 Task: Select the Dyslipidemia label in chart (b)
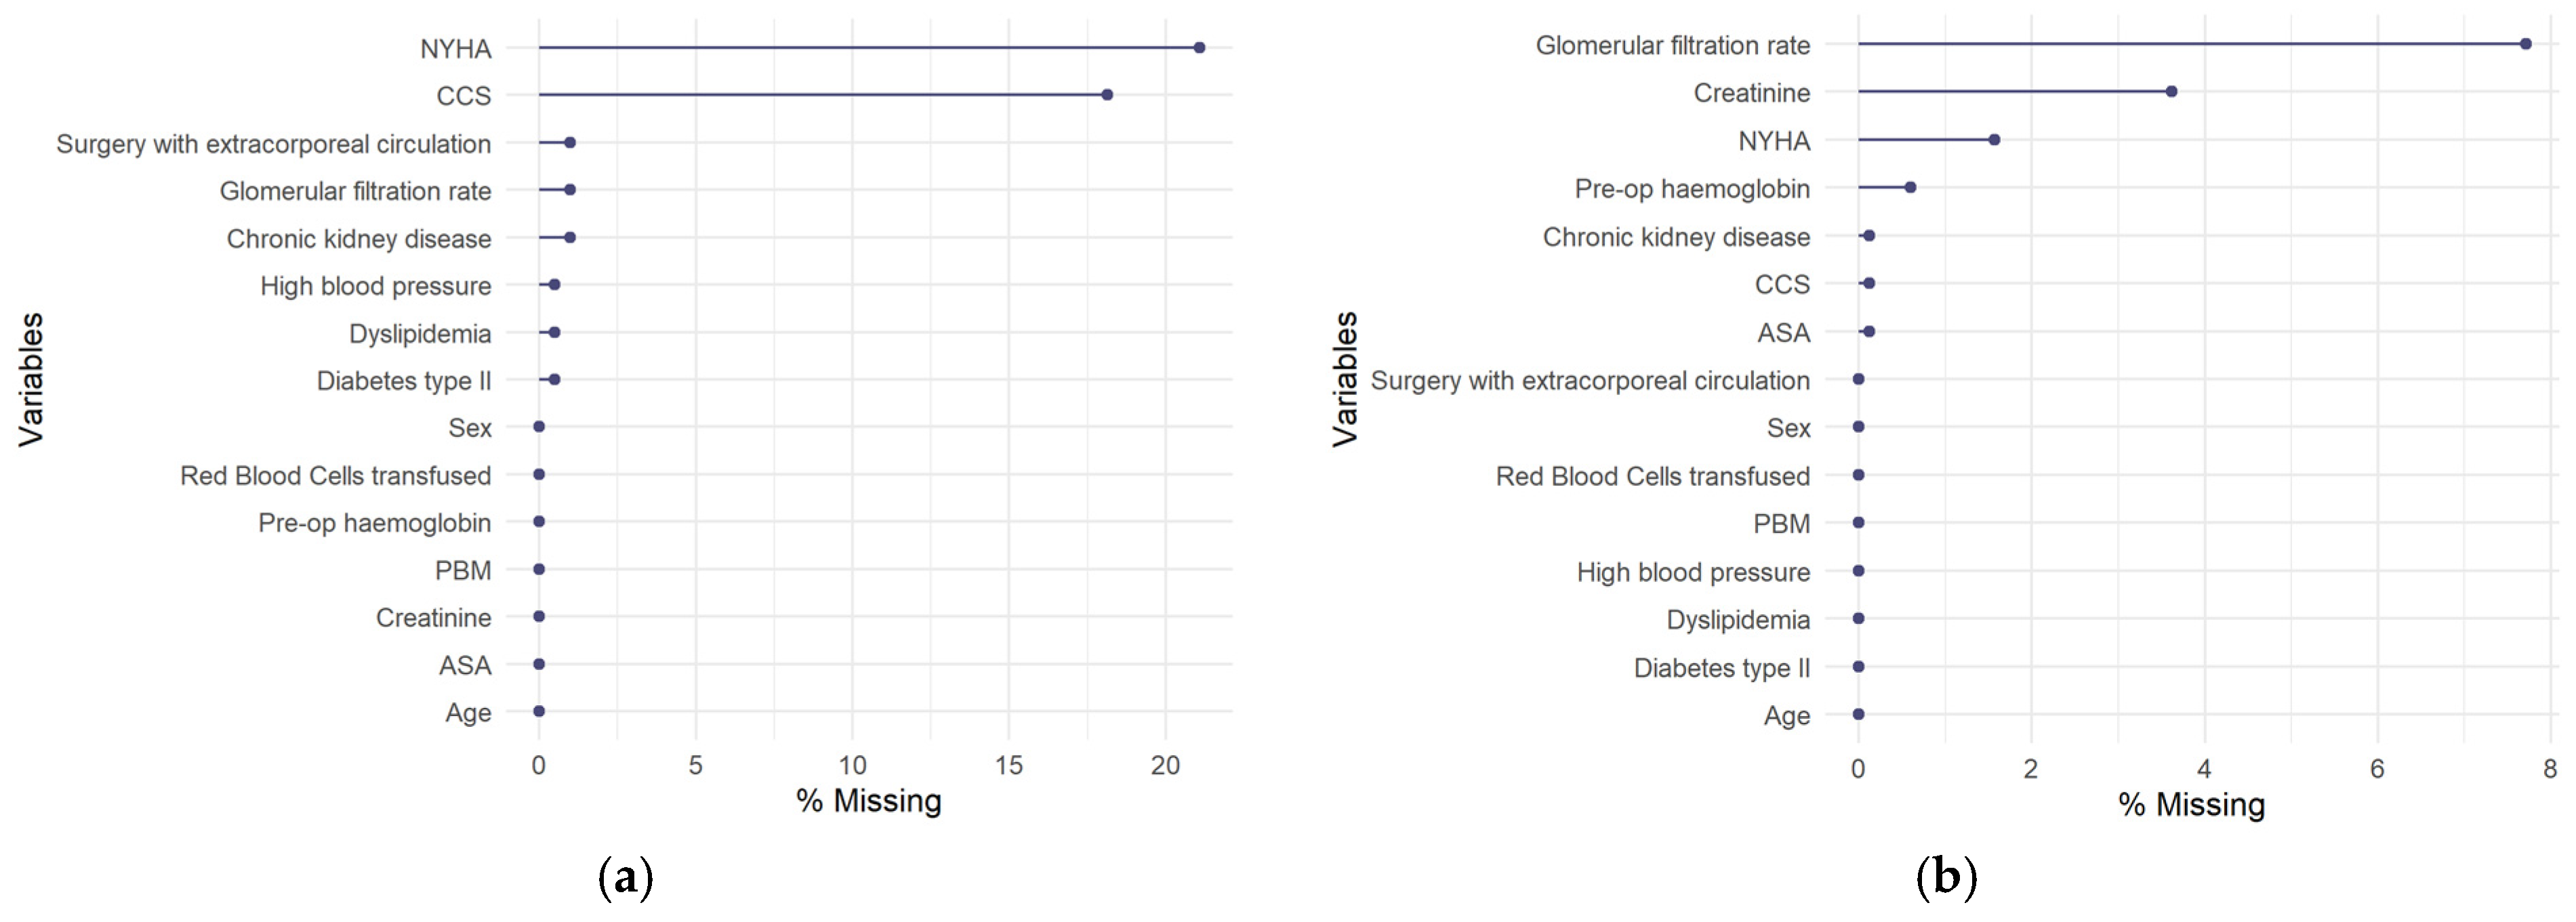click(1738, 620)
